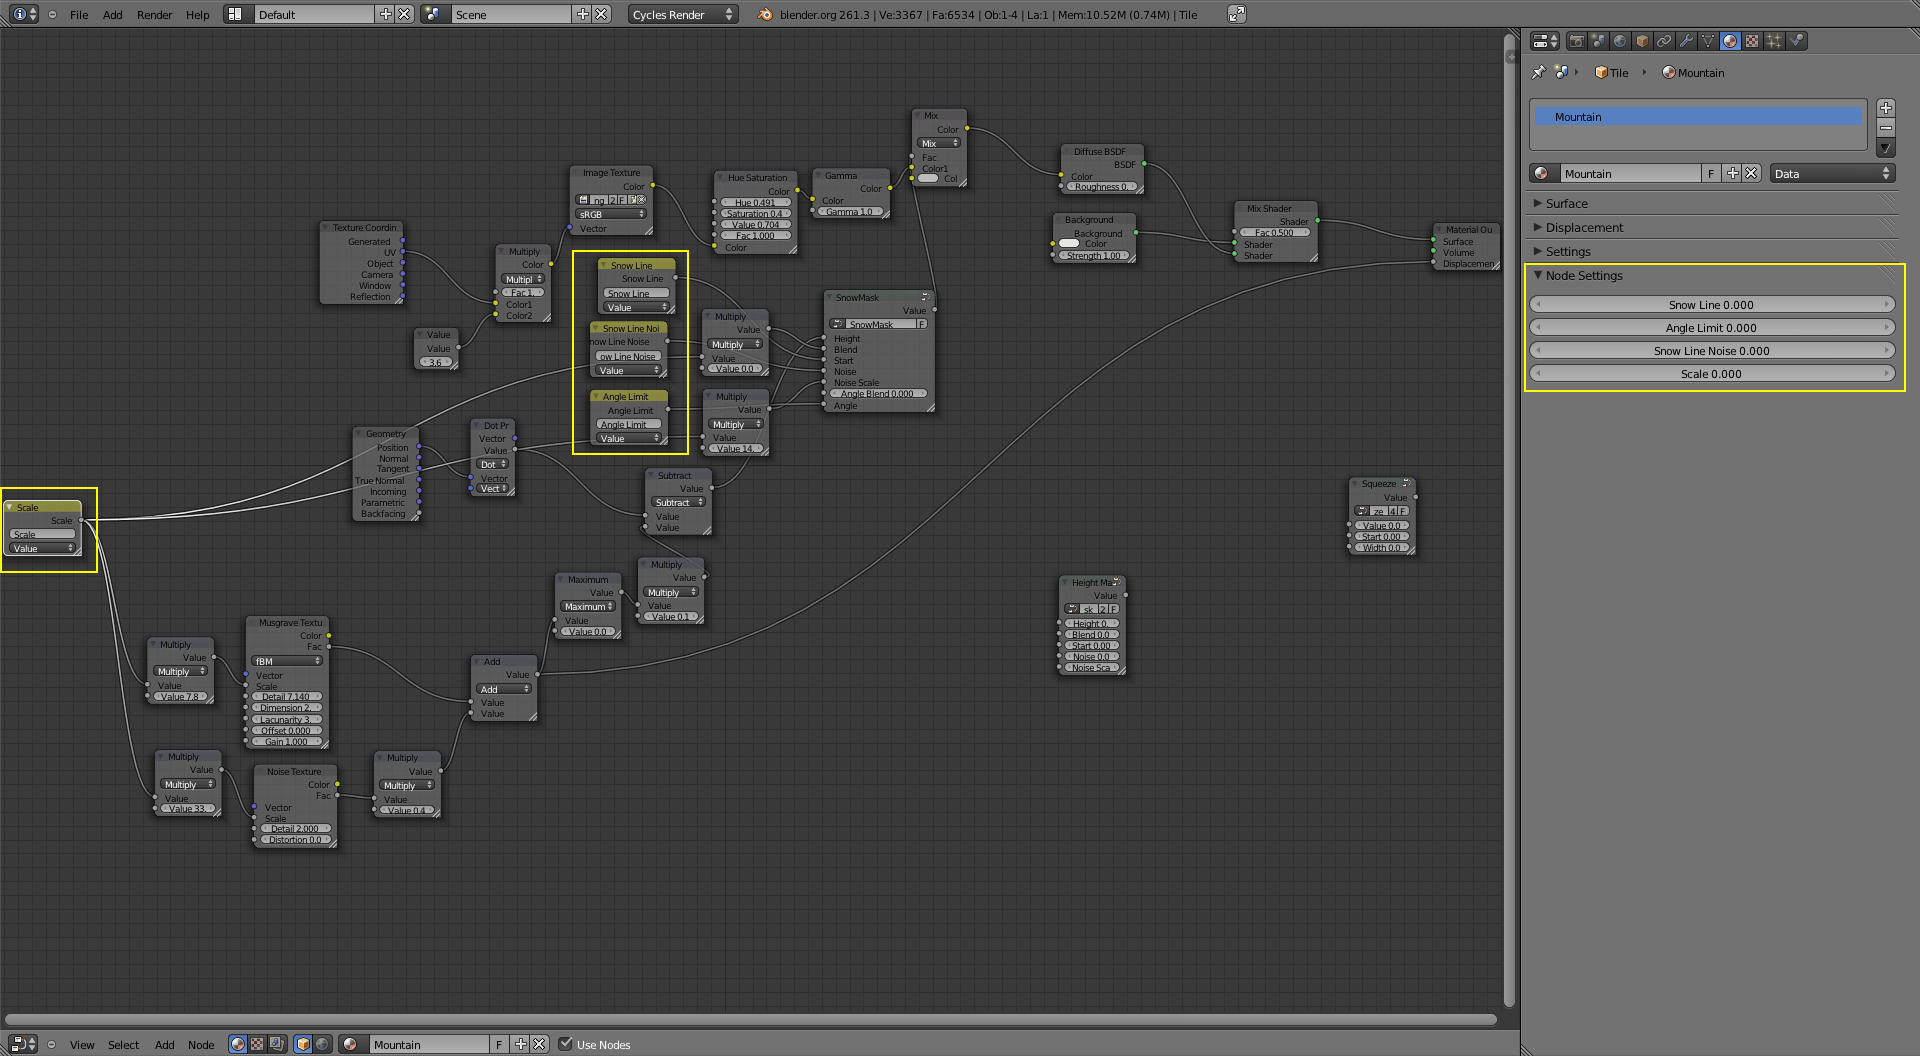Viewport: 1920px width, 1056px height.
Task: Enable the Use Nodes checkbox
Action: 567,1044
